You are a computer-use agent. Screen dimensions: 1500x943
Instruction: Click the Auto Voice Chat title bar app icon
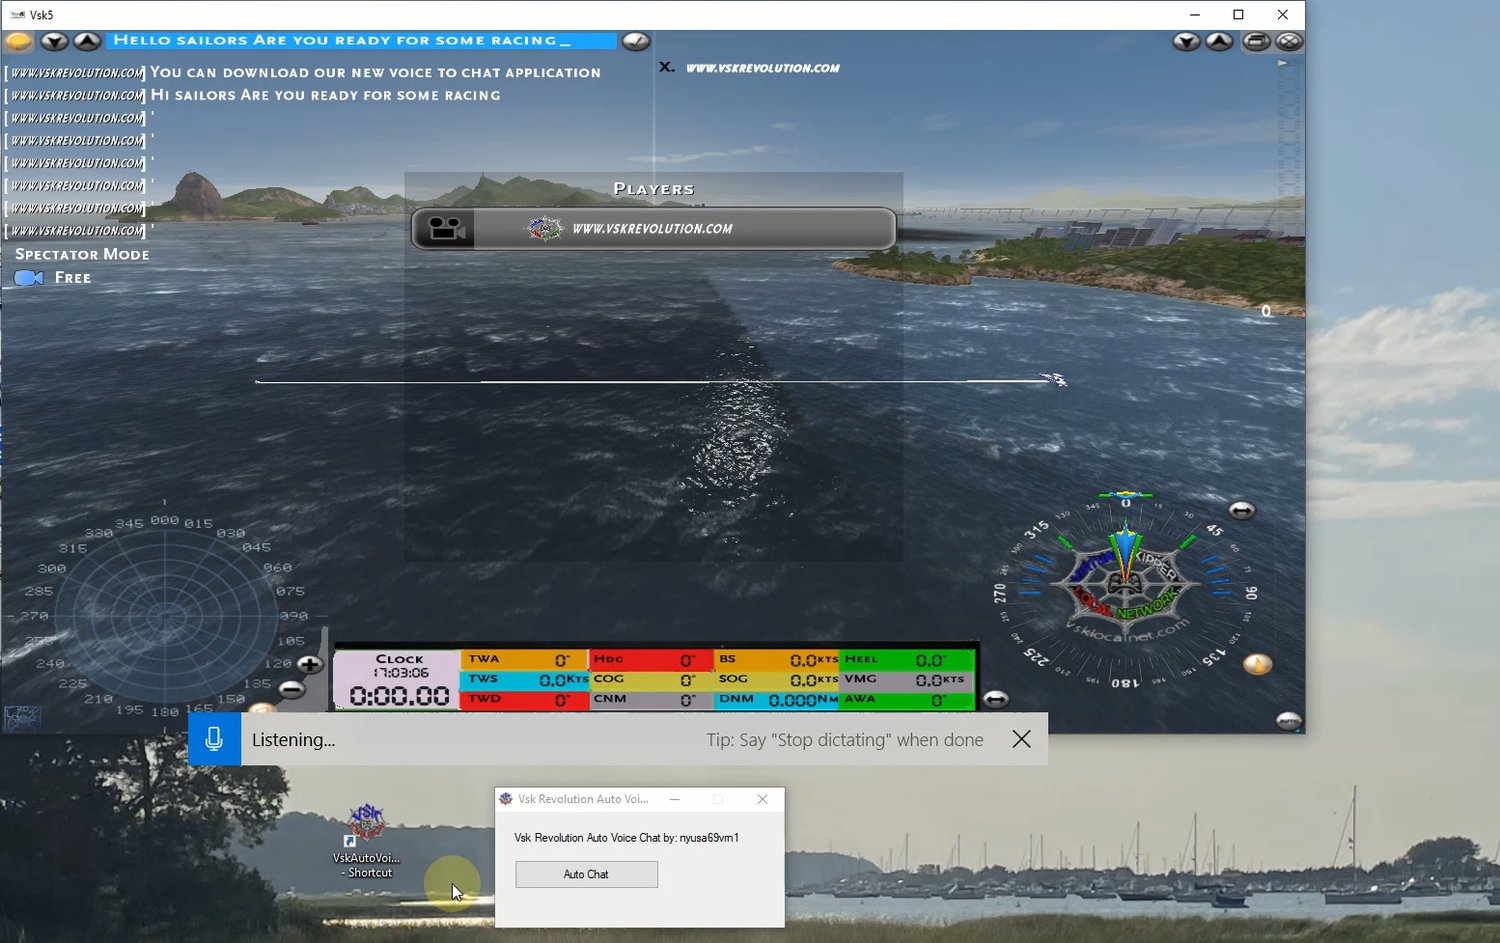coord(506,799)
